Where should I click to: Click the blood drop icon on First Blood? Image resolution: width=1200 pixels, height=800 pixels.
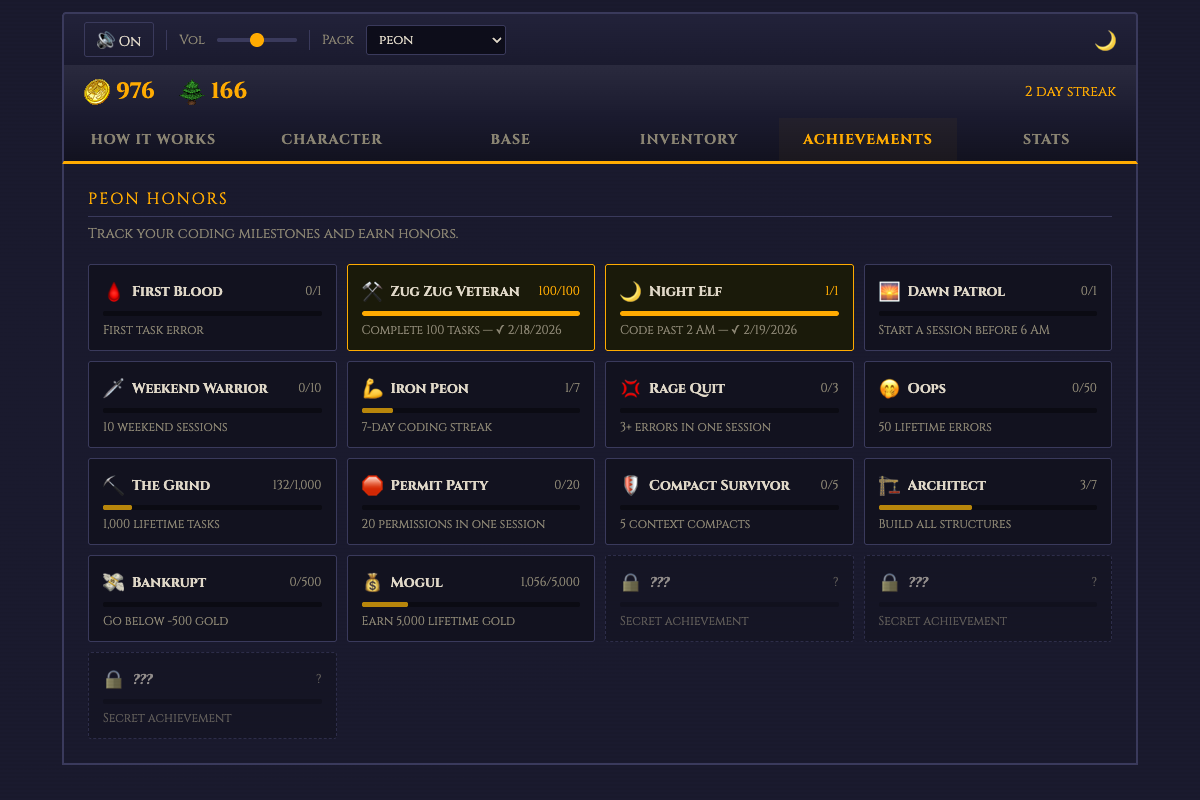pyautogui.click(x=113, y=292)
